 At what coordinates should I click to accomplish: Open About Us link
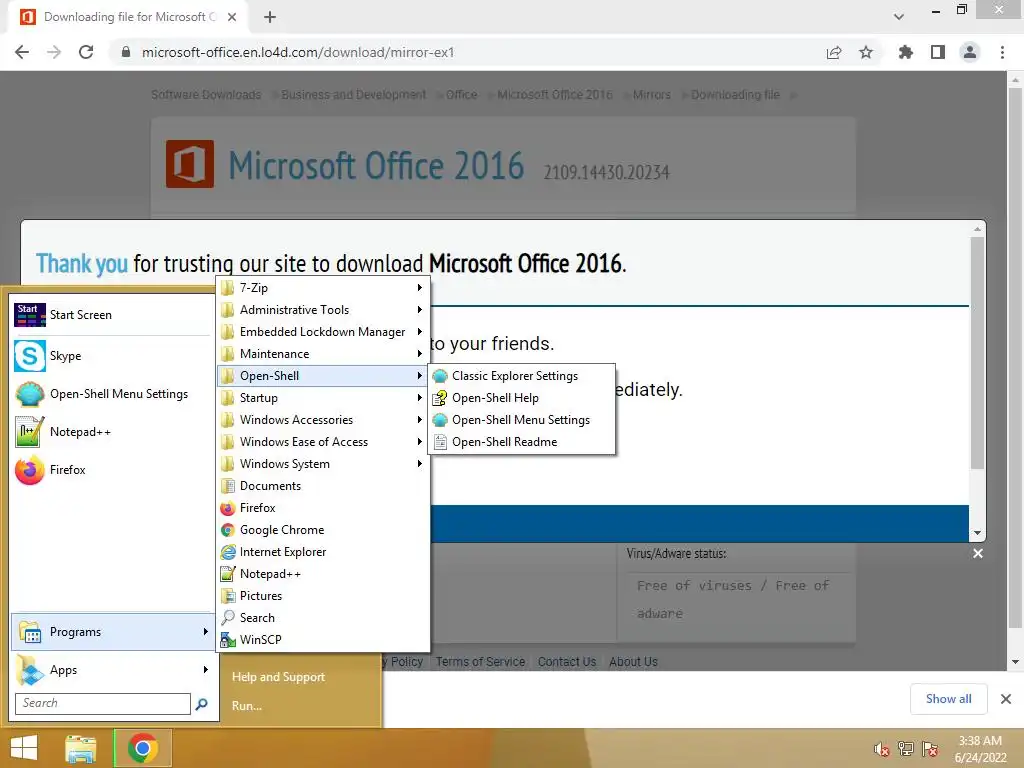(633, 662)
